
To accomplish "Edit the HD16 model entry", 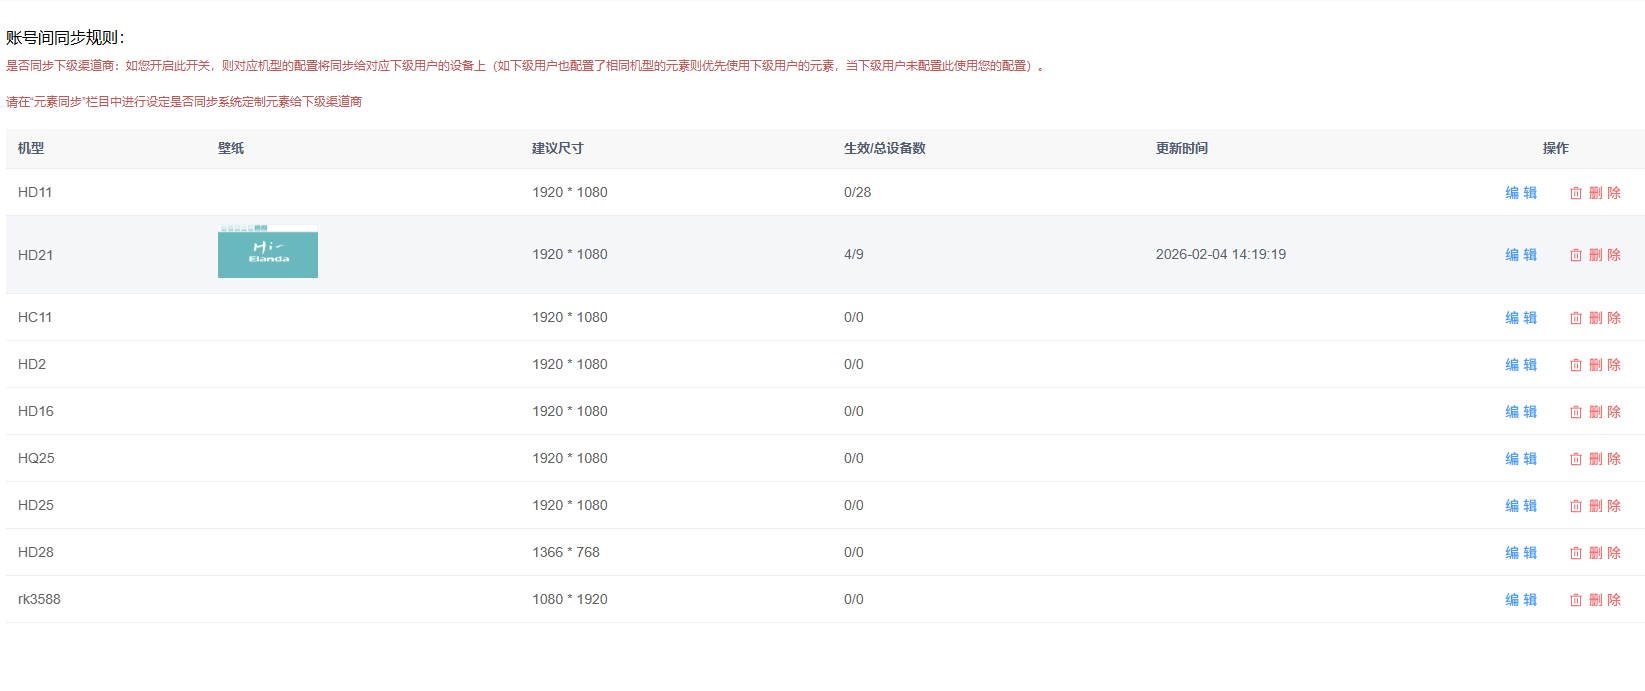I will click(x=1521, y=412).
